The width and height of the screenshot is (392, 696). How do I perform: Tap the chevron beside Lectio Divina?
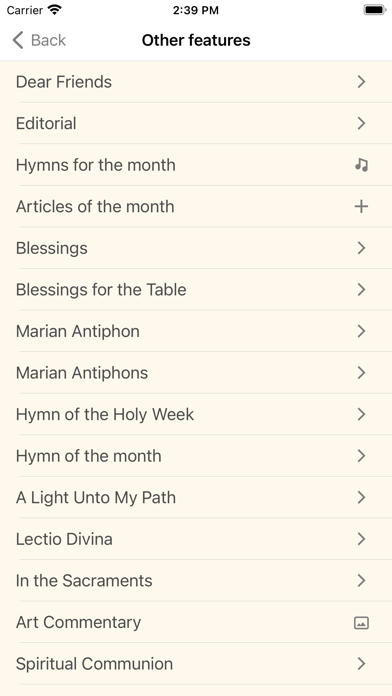click(361, 539)
